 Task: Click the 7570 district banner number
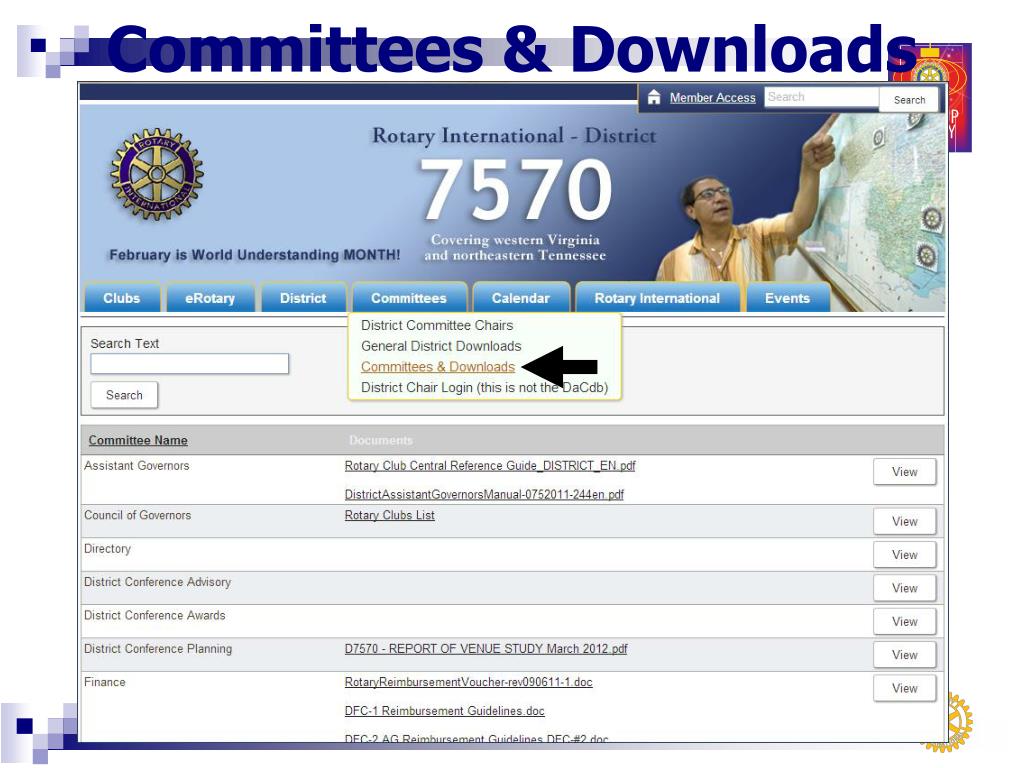coord(516,189)
